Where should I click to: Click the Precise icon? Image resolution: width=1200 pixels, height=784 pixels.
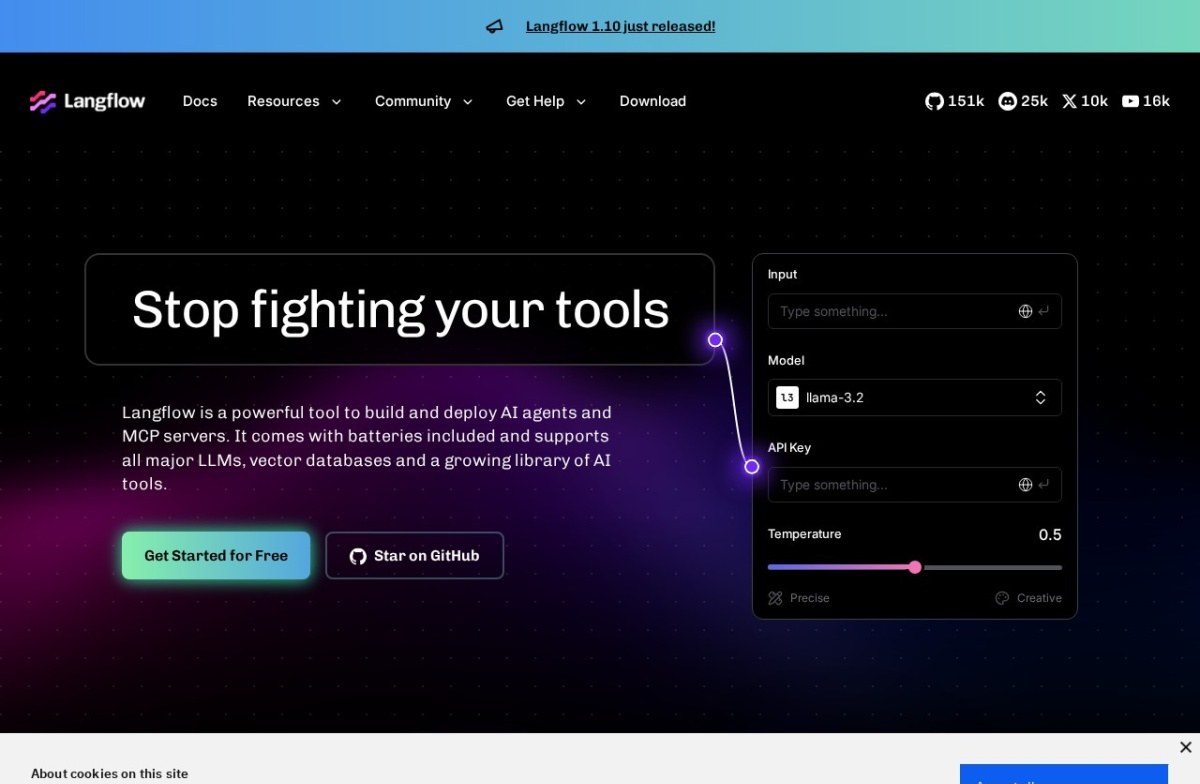(x=775, y=598)
